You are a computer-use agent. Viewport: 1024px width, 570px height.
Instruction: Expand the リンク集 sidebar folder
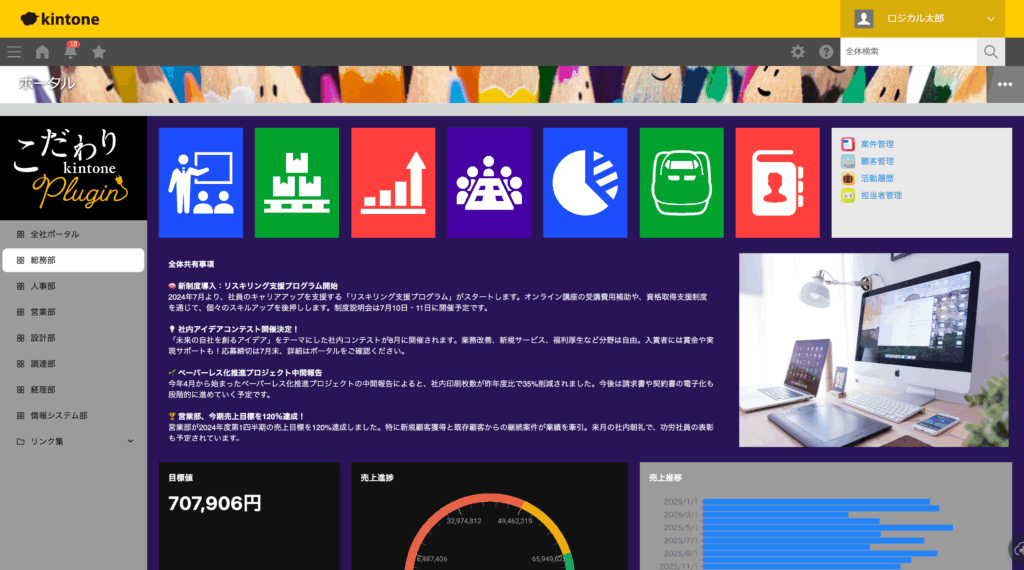coord(130,441)
